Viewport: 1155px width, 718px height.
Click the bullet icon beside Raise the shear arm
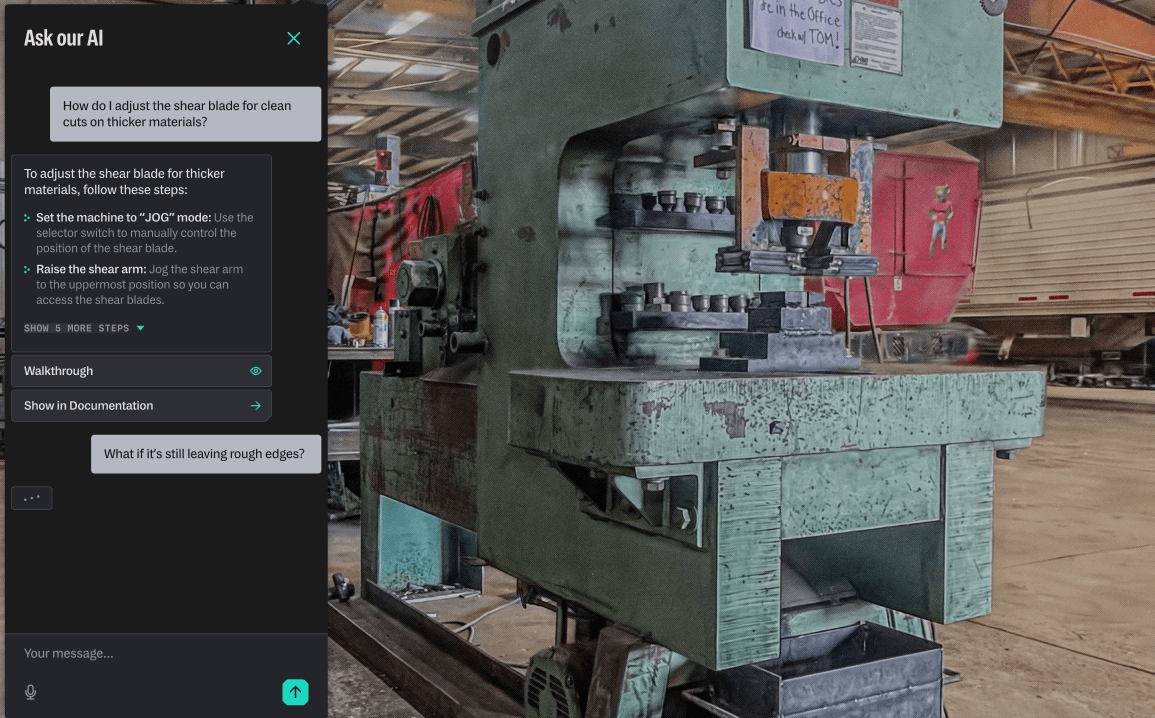(x=28, y=270)
